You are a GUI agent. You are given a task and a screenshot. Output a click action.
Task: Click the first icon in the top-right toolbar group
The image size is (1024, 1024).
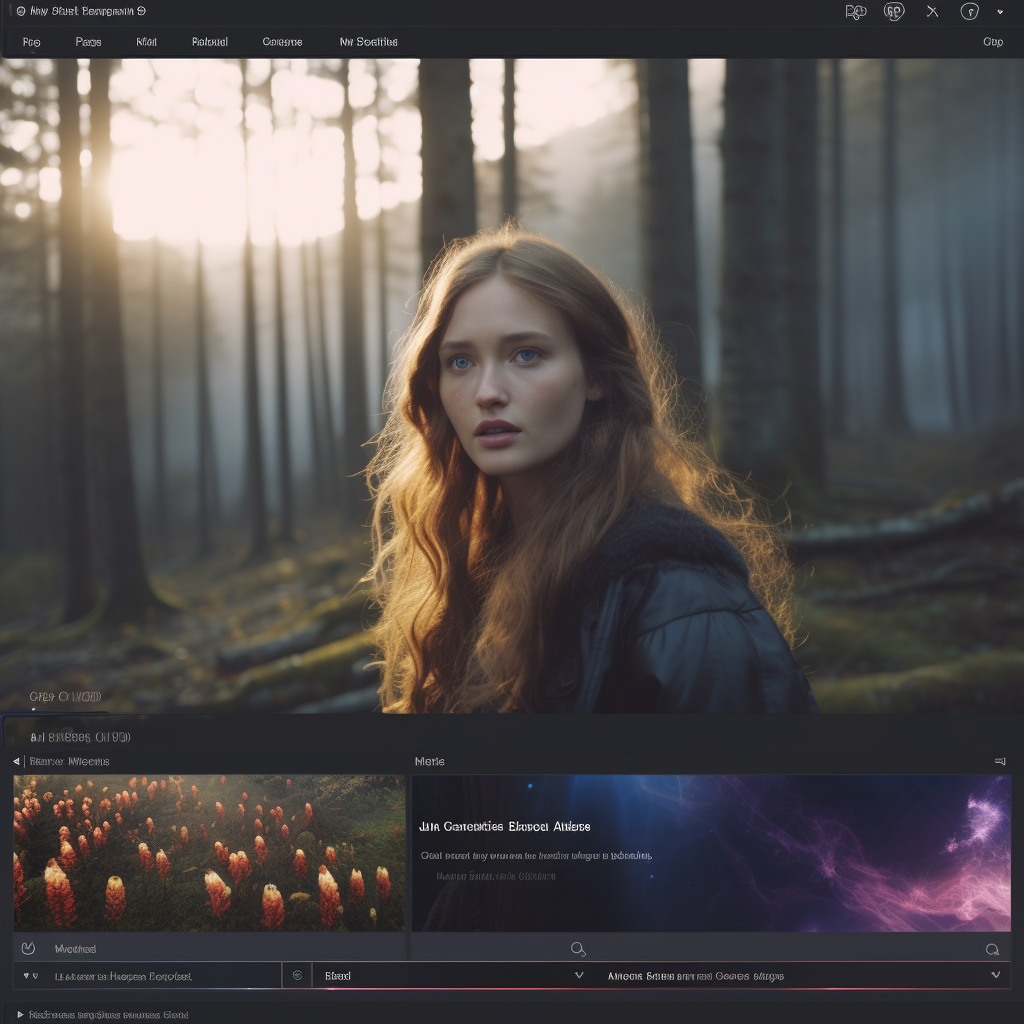(856, 12)
